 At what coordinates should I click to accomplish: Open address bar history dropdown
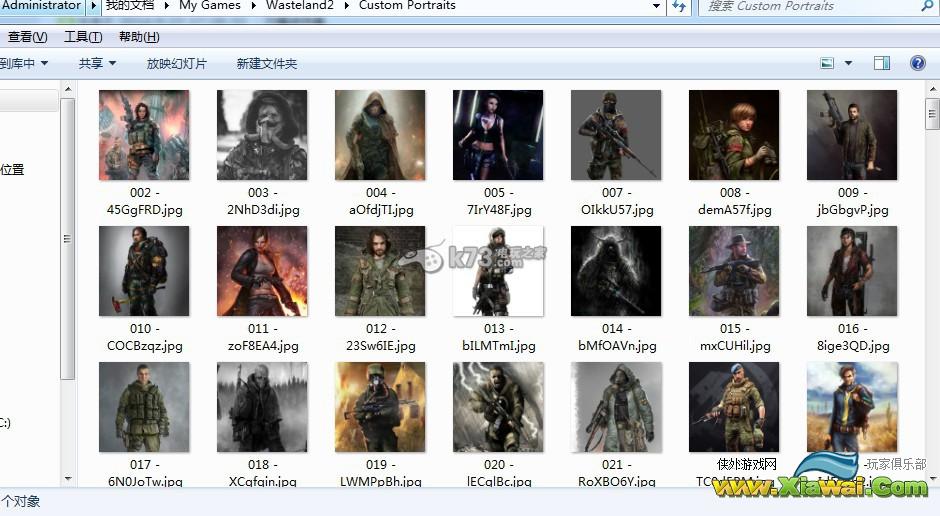(x=656, y=6)
